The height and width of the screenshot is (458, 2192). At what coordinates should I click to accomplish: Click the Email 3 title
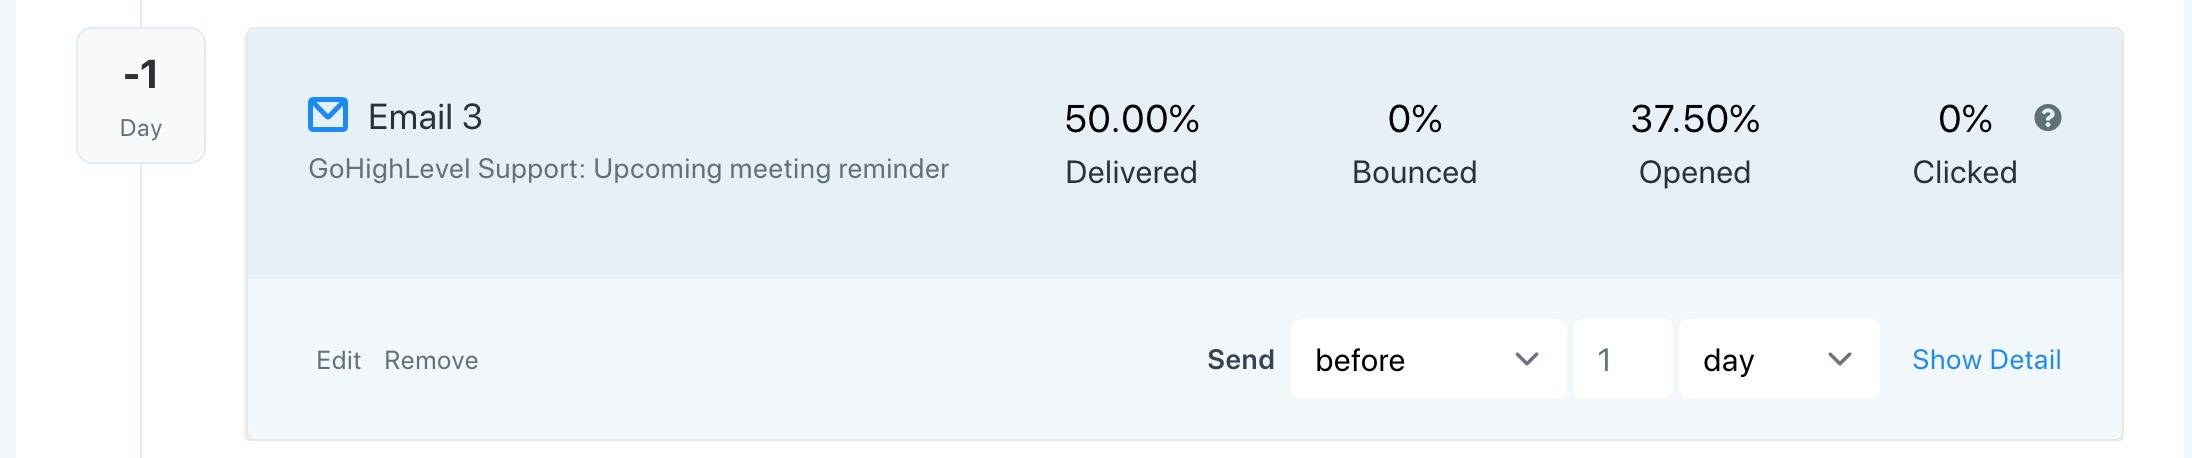(425, 117)
